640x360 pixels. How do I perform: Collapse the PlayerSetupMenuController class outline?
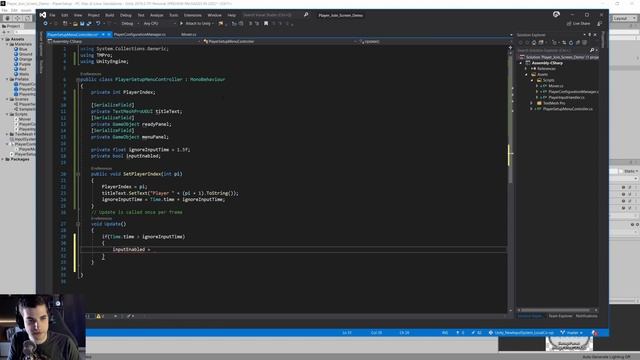tap(78, 80)
